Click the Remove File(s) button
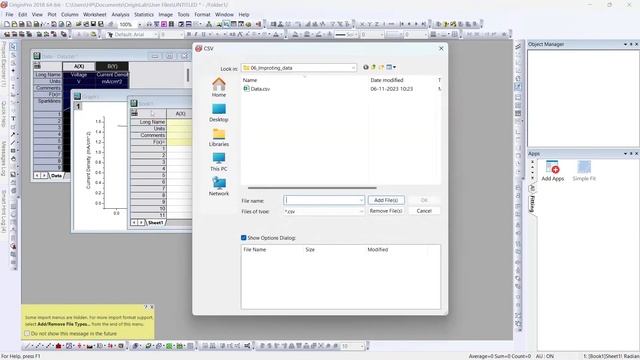Image resolution: width=640 pixels, height=360 pixels. tap(386, 211)
